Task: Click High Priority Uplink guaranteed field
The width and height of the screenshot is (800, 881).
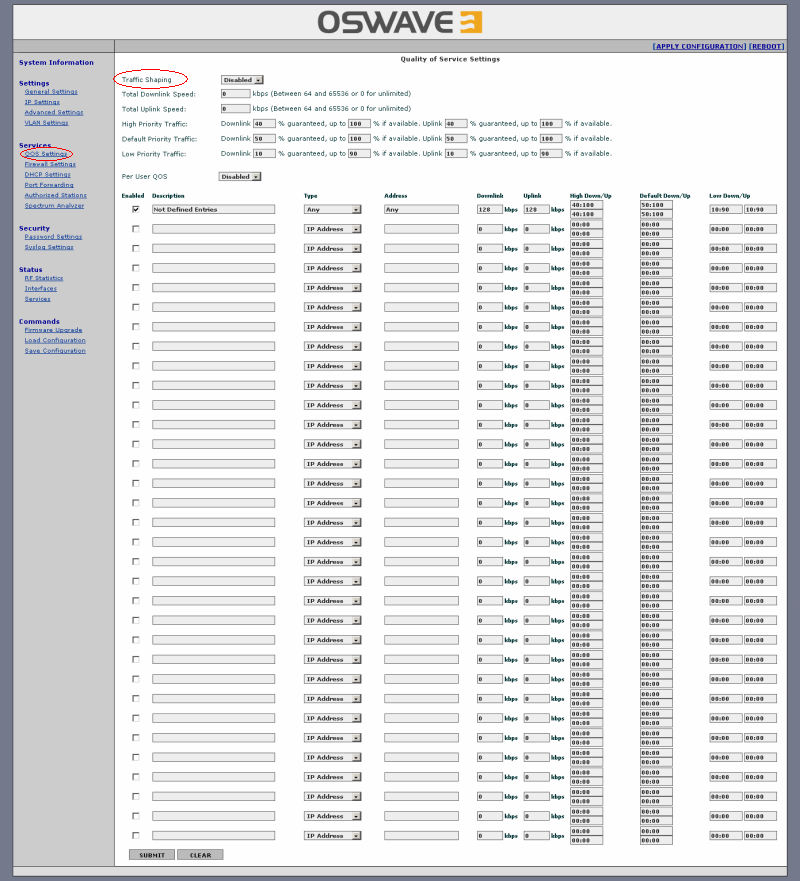Action: coord(456,124)
